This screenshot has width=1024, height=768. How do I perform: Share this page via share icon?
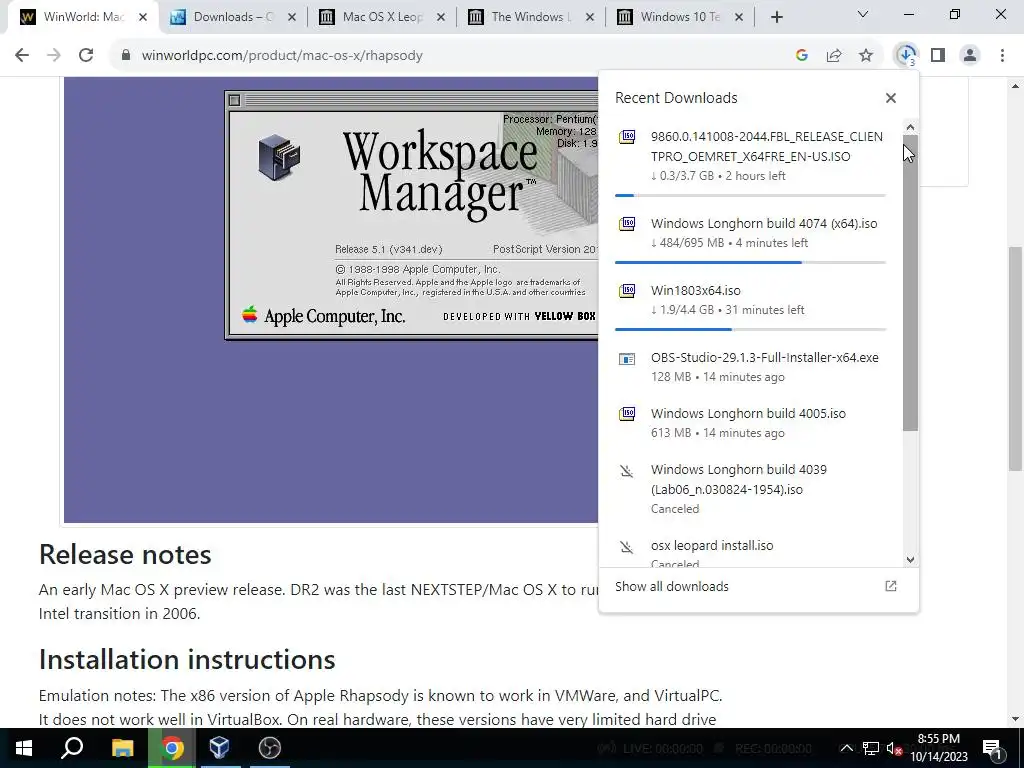[834, 56]
